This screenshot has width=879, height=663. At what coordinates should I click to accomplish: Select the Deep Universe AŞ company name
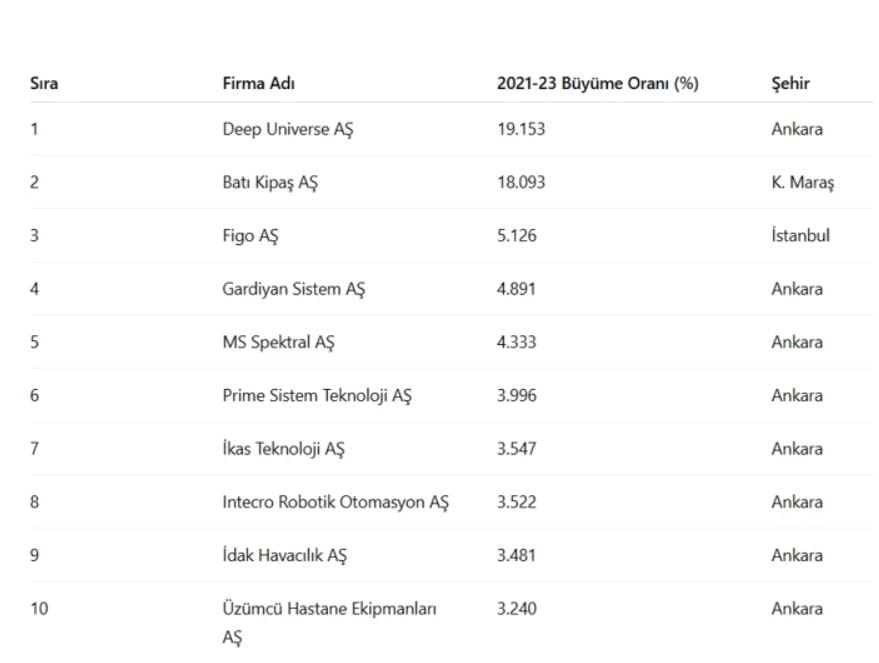point(287,129)
